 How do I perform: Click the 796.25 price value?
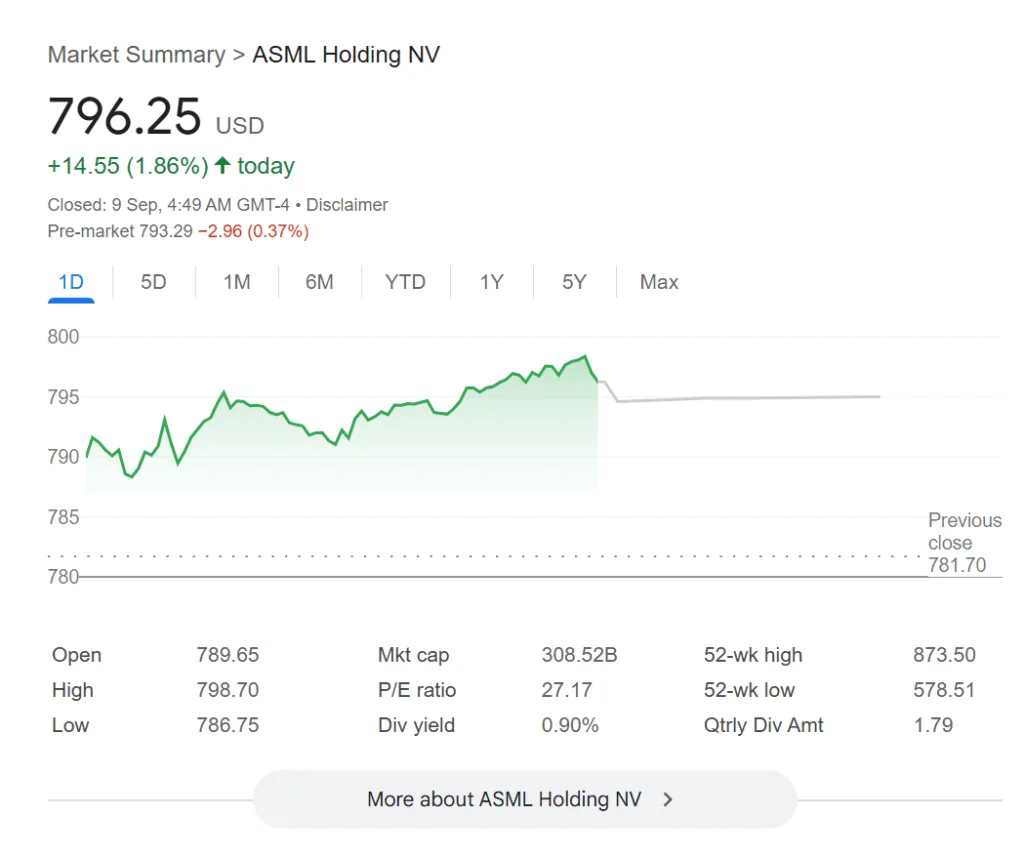124,117
